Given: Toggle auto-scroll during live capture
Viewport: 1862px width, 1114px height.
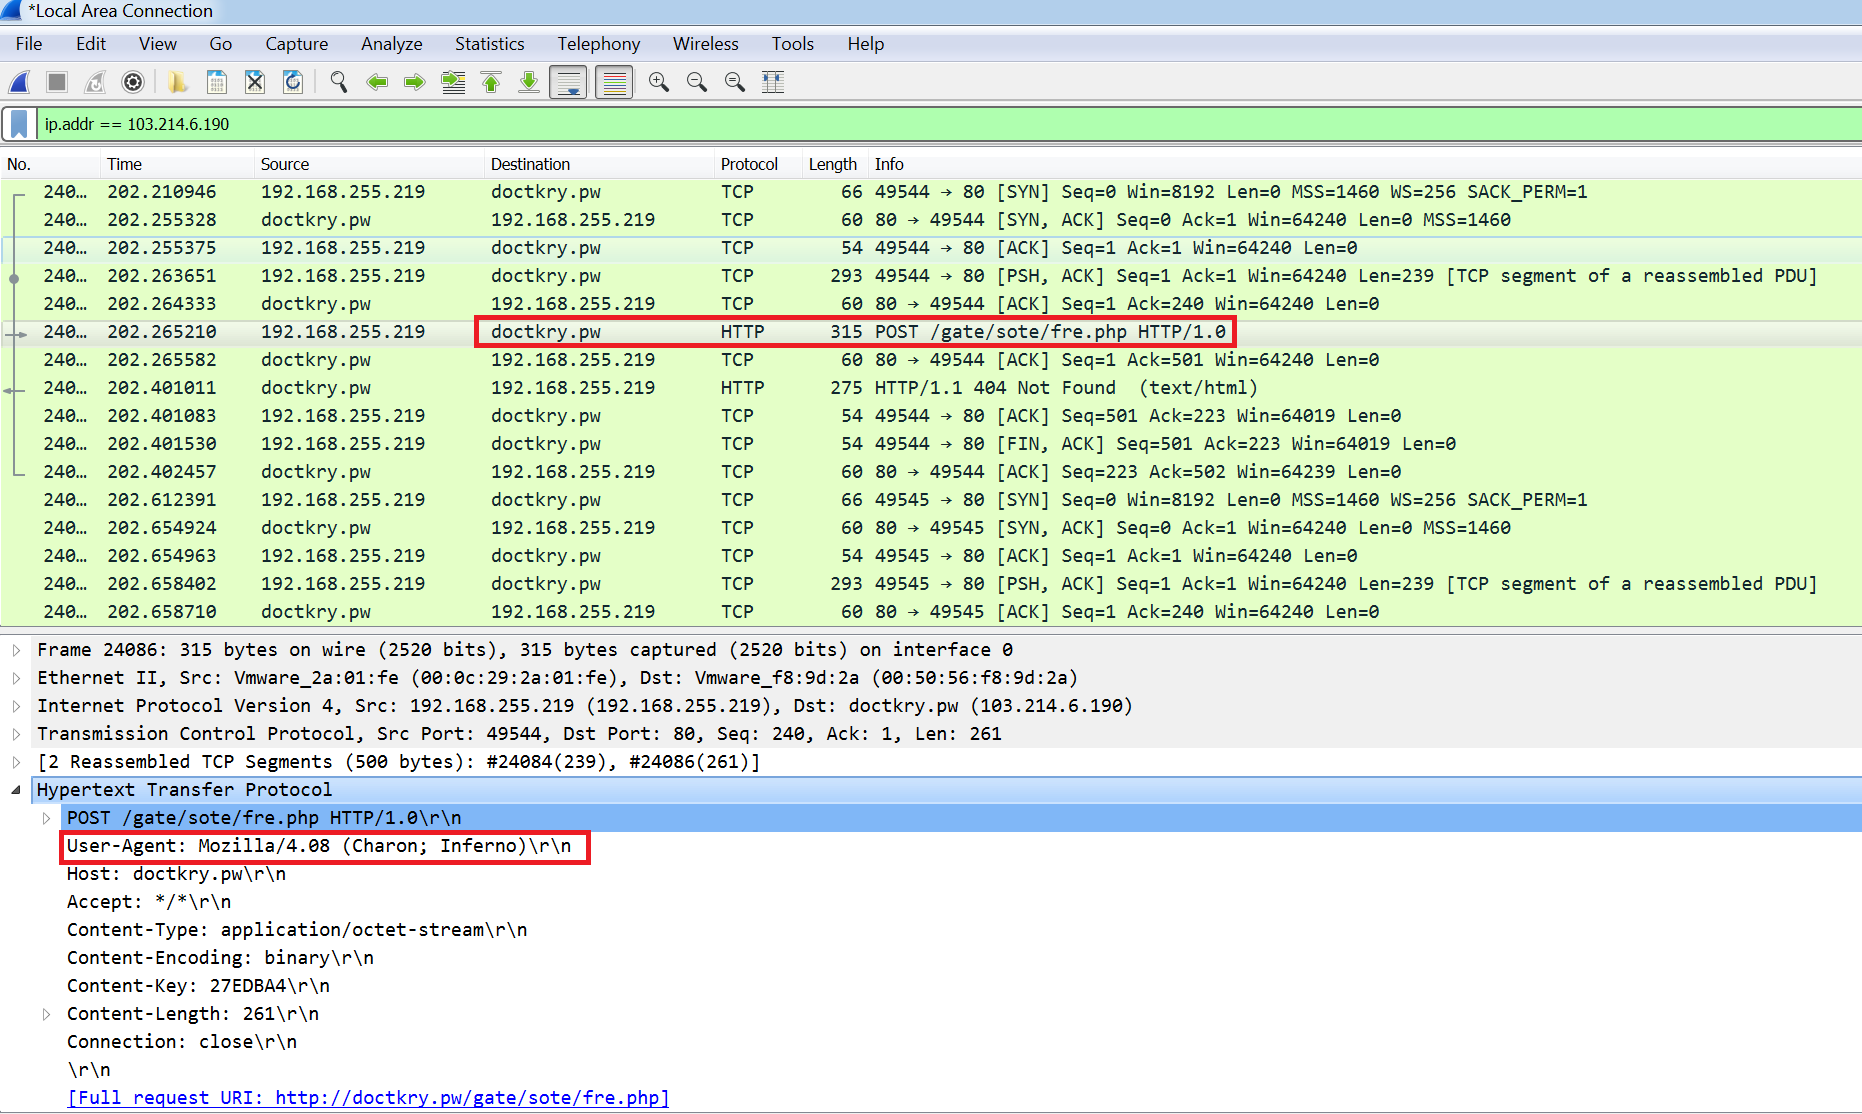Looking at the screenshot, I should point(568,82).
